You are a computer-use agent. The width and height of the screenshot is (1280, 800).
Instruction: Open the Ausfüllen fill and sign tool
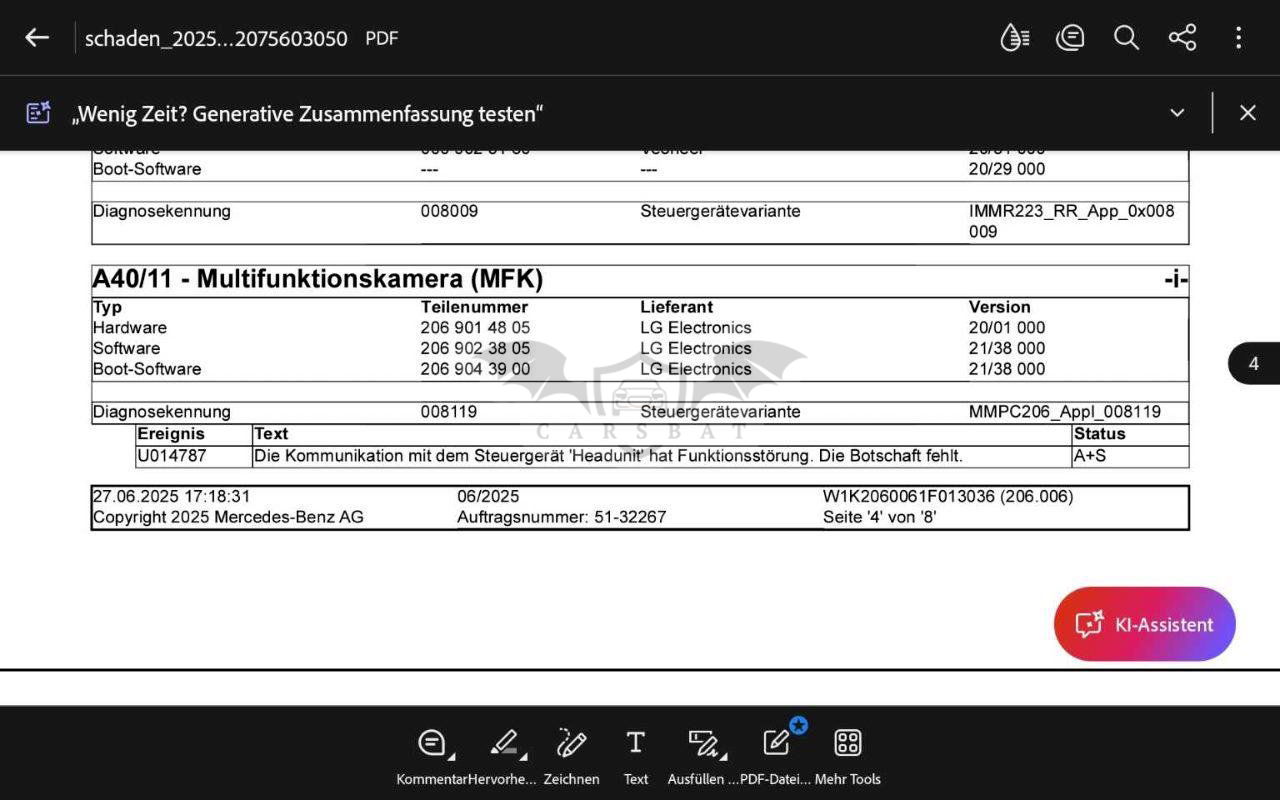click(x=703, y=755)
